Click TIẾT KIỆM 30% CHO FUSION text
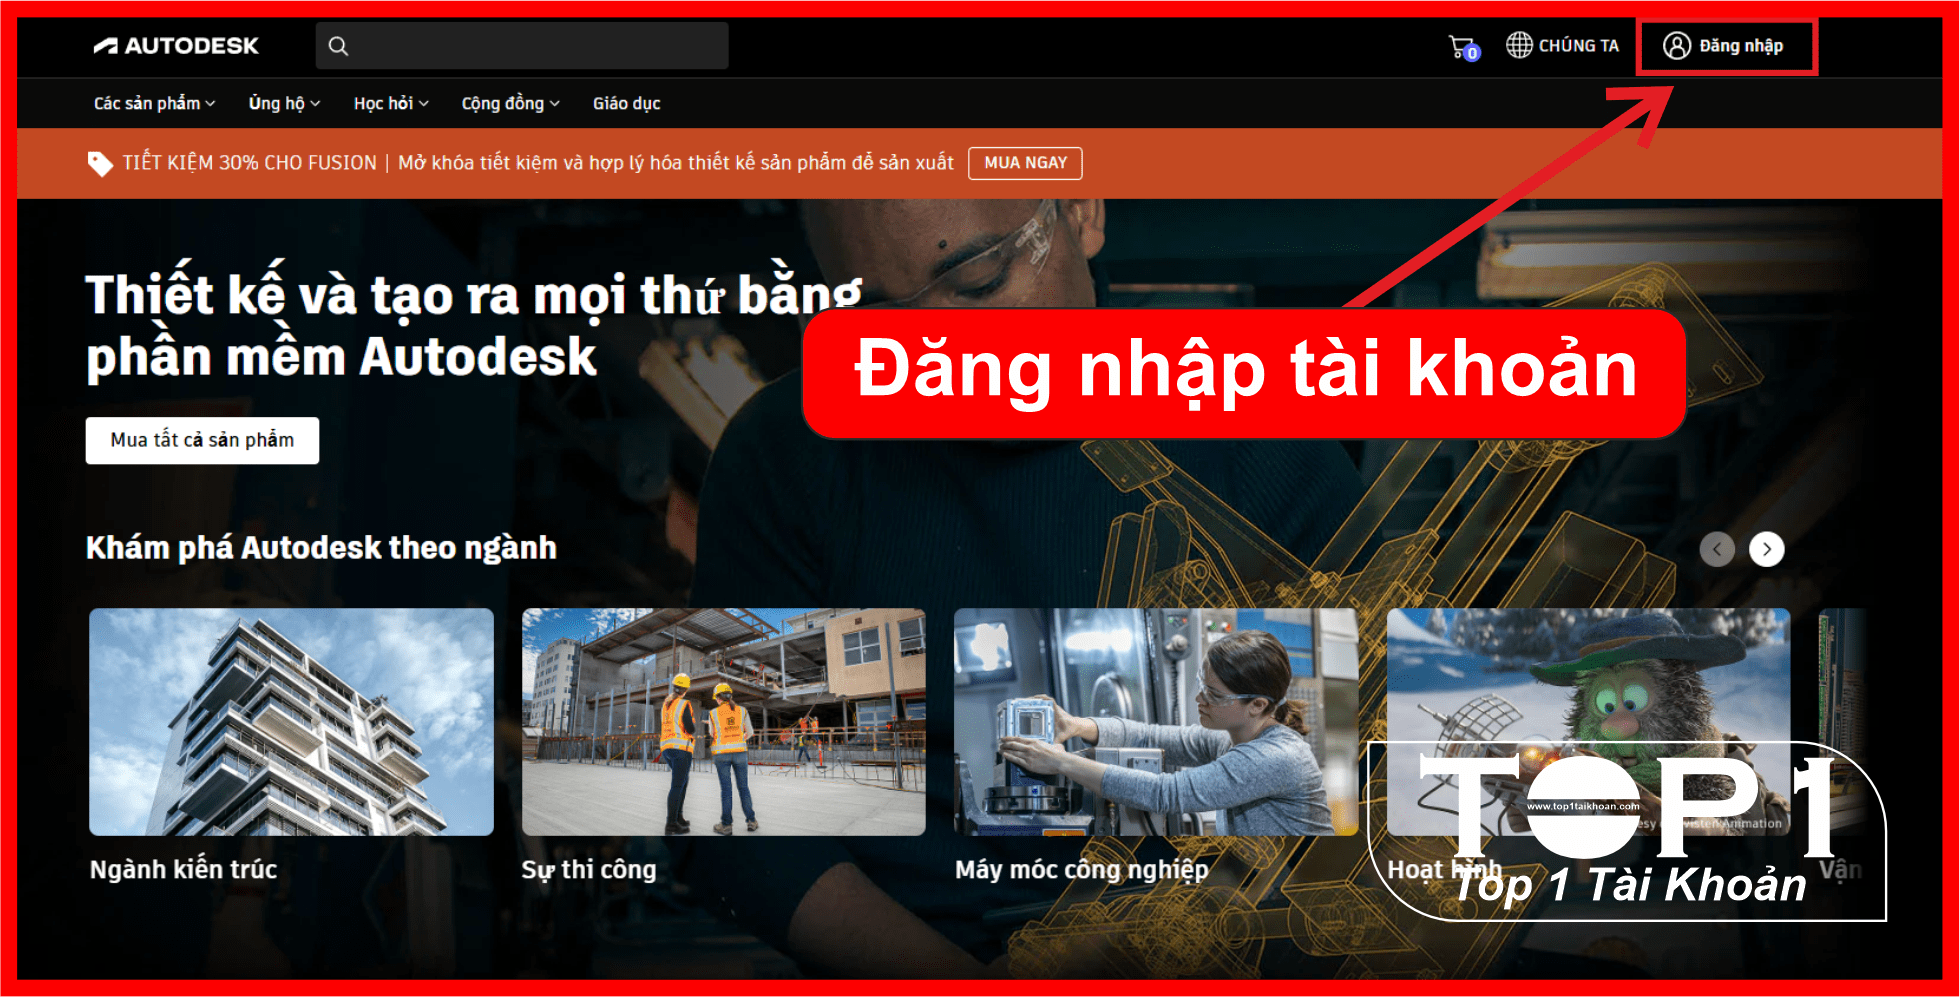Image resolution: width=1960 pixels, height=997 pixels. point(250,163)
